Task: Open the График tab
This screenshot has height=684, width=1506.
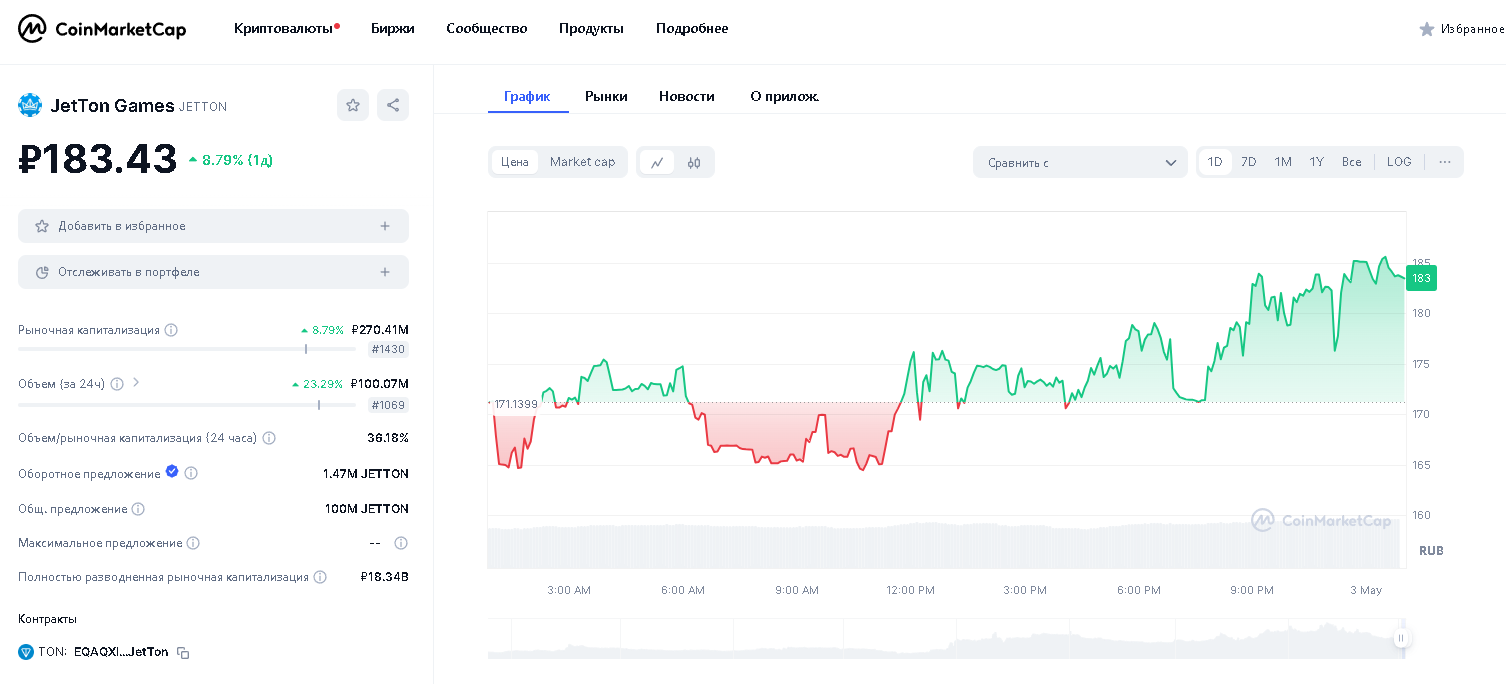Action: [527, 96]
